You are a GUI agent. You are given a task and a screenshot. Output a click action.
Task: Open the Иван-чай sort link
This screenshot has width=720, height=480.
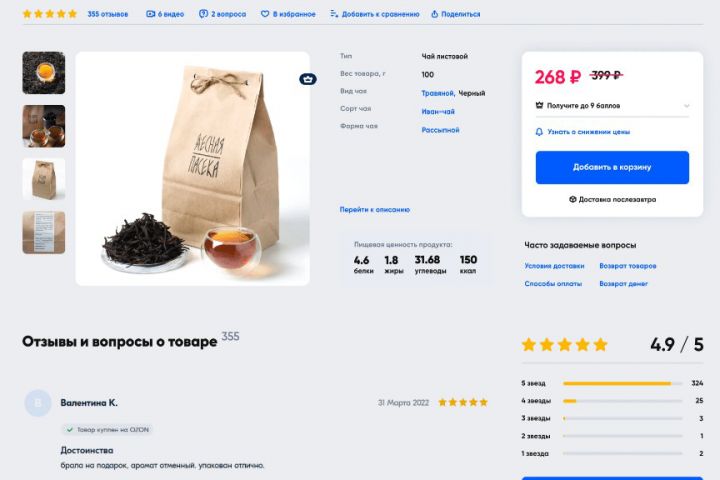[x=438, y=112]
